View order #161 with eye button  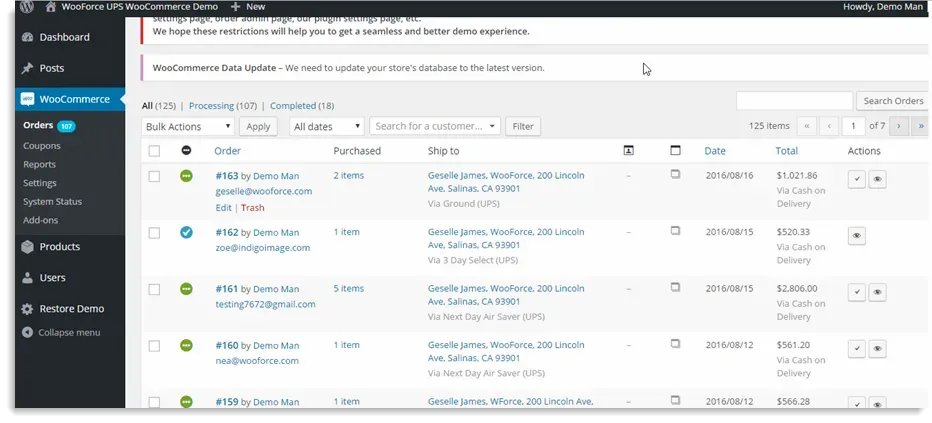click(x=877, y=292)
